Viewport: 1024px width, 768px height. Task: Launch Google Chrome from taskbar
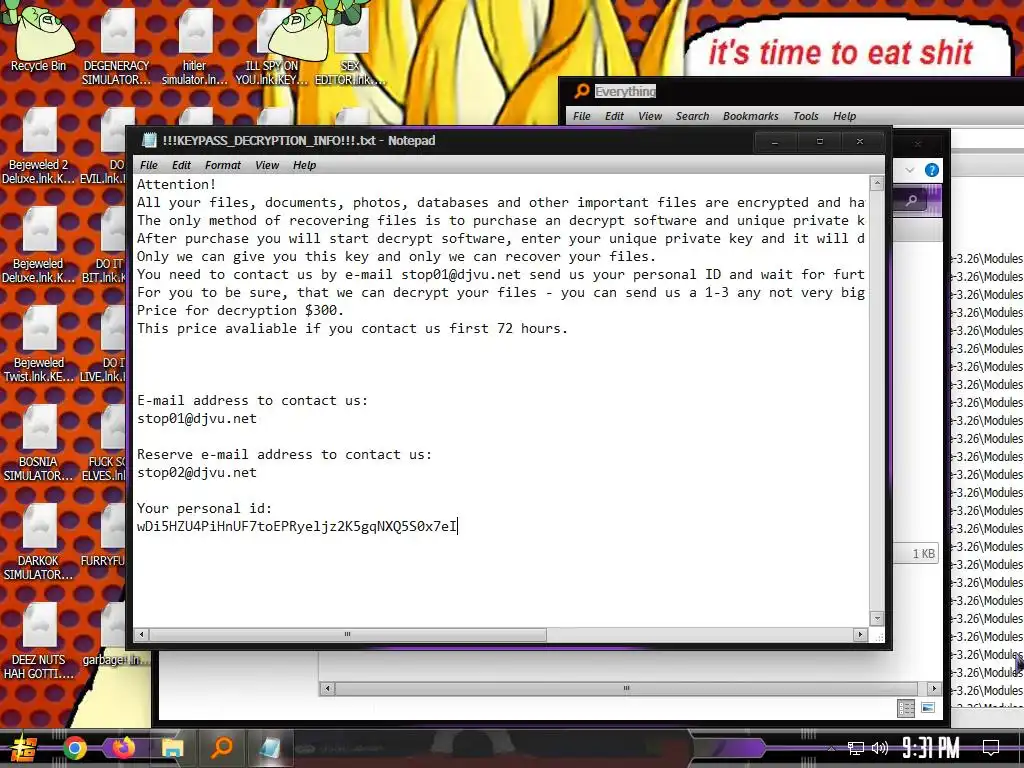(x=75, y=748)
